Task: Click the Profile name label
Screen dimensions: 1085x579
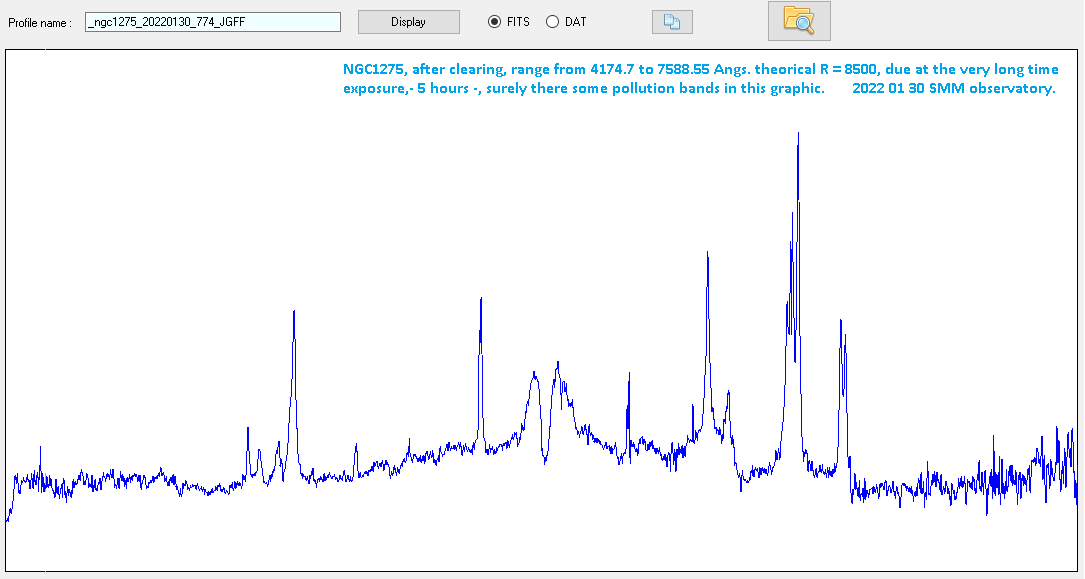Action: (40, 22)
